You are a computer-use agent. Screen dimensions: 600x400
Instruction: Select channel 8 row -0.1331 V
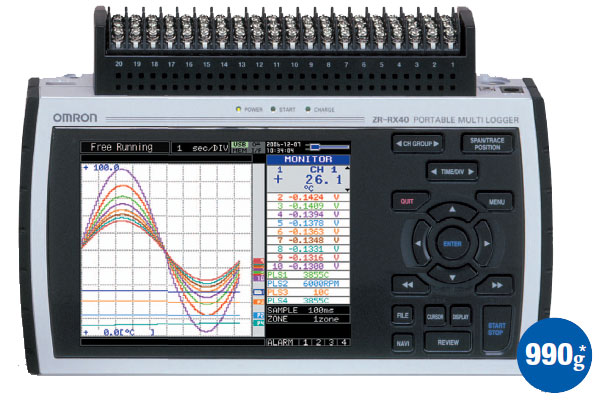click(308, 249)
